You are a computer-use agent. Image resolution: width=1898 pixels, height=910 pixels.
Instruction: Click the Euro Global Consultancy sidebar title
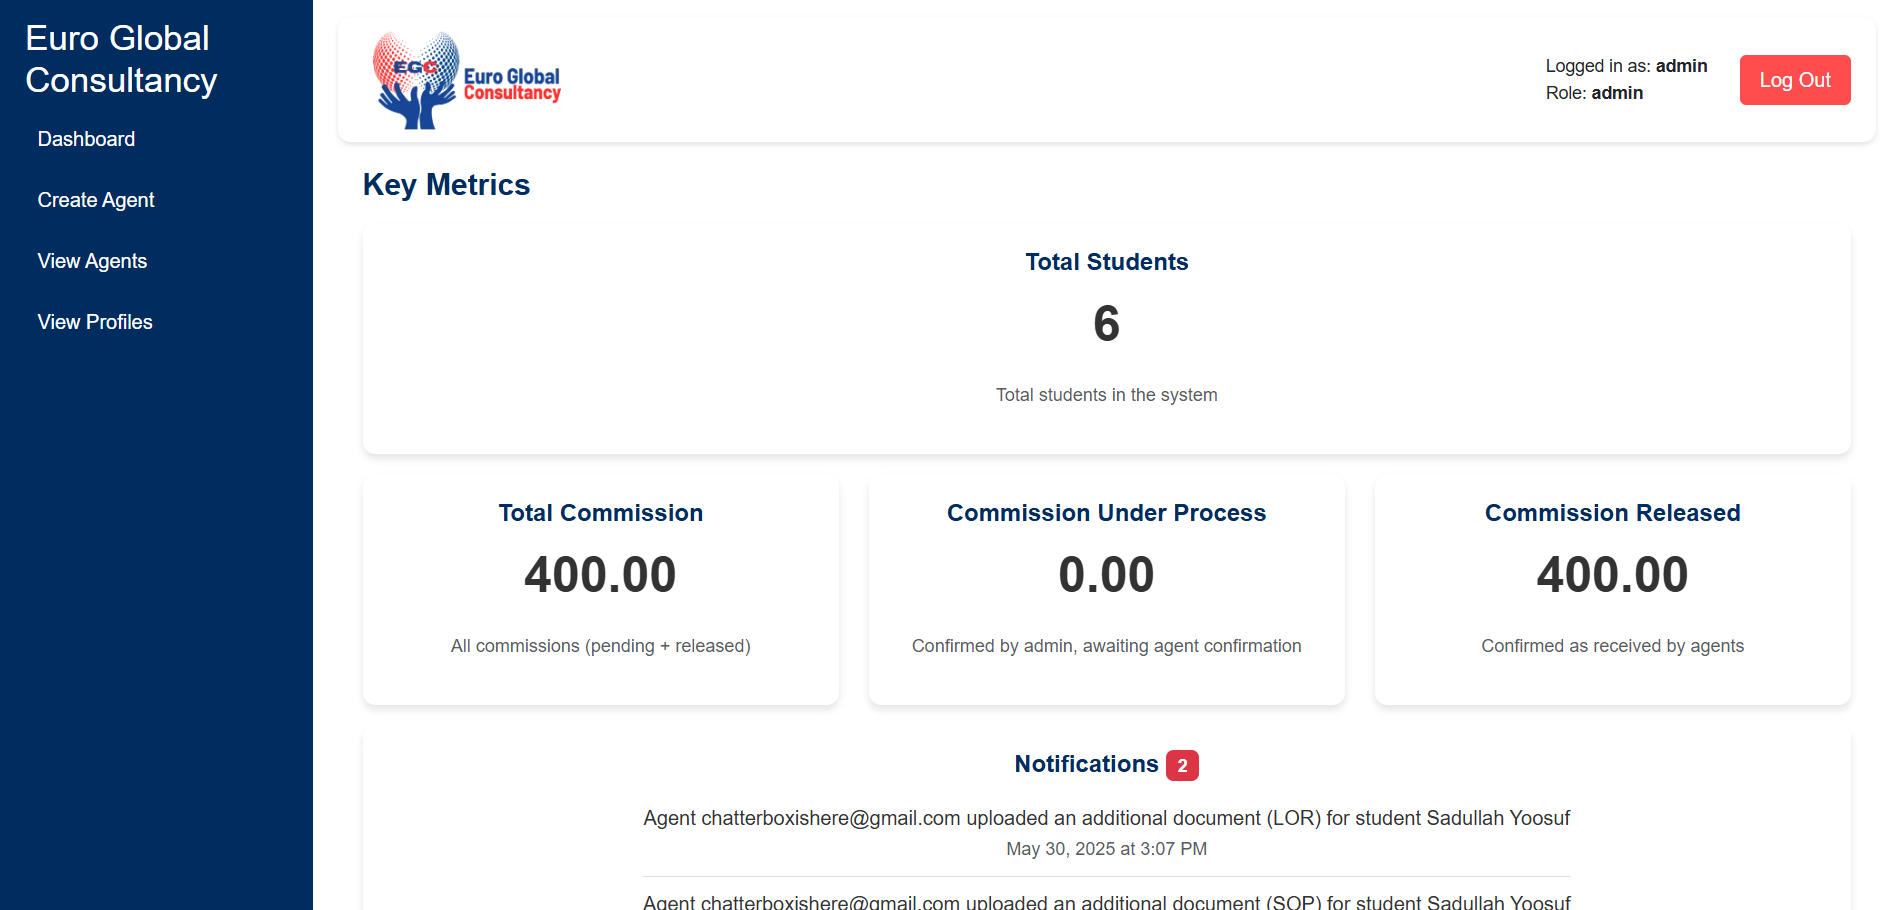119,59
